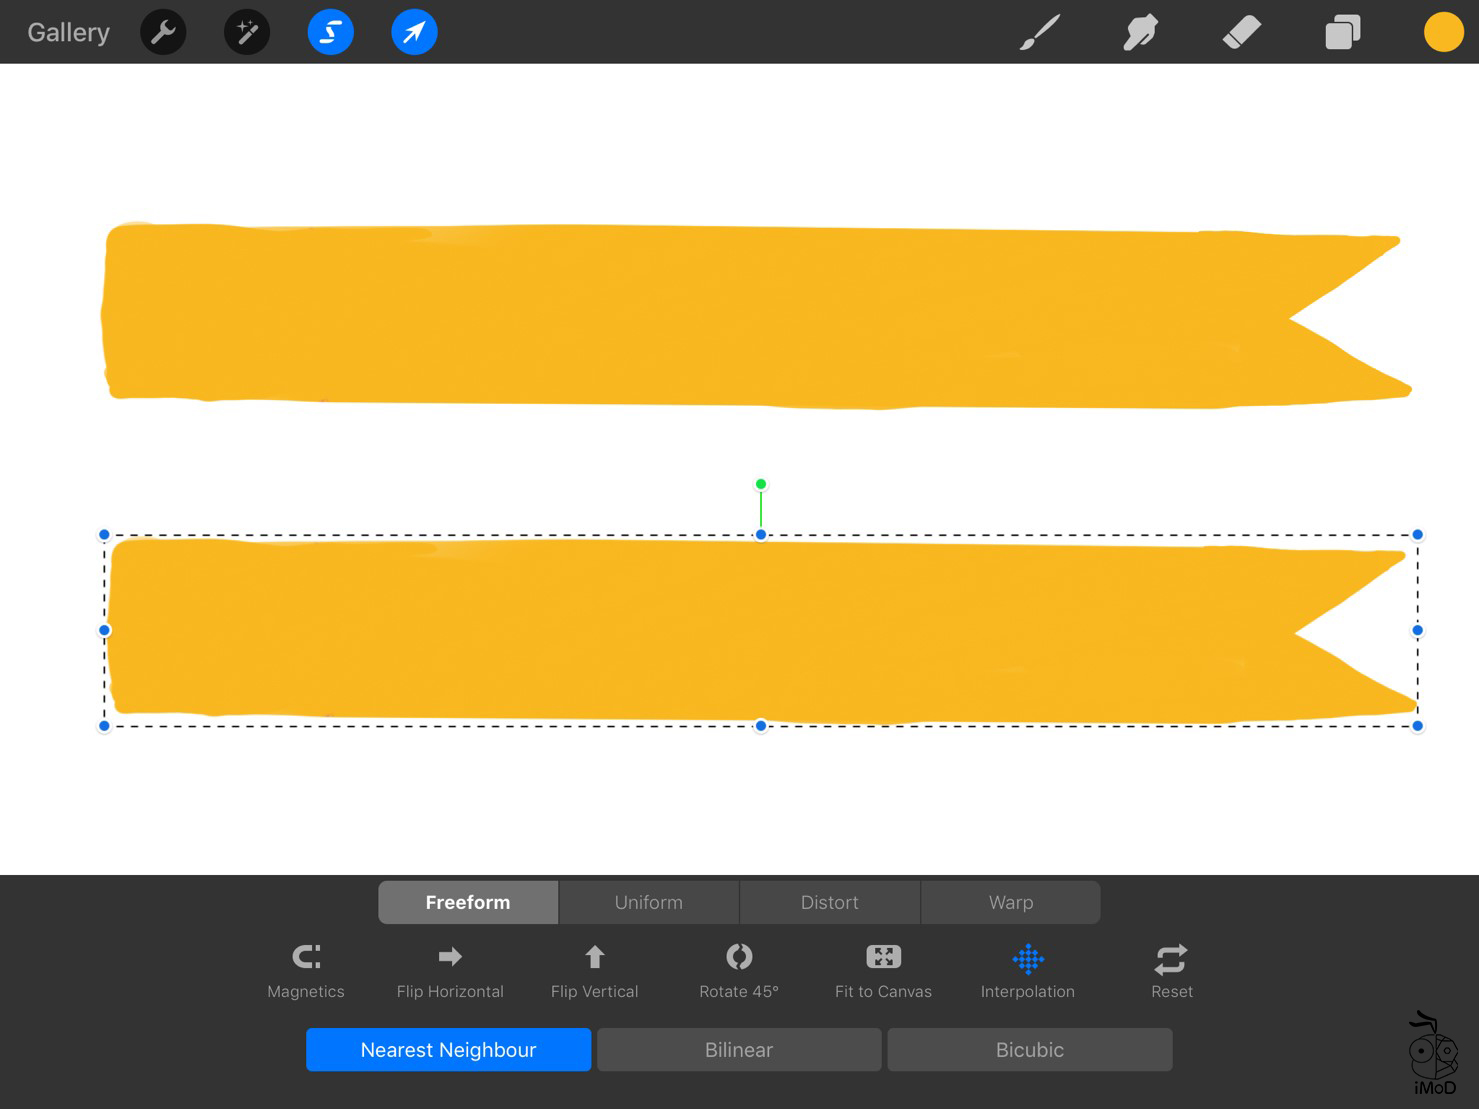The image size is (1479, 1109).
Task: Open the Actions wrench menu
Action: 162,31
